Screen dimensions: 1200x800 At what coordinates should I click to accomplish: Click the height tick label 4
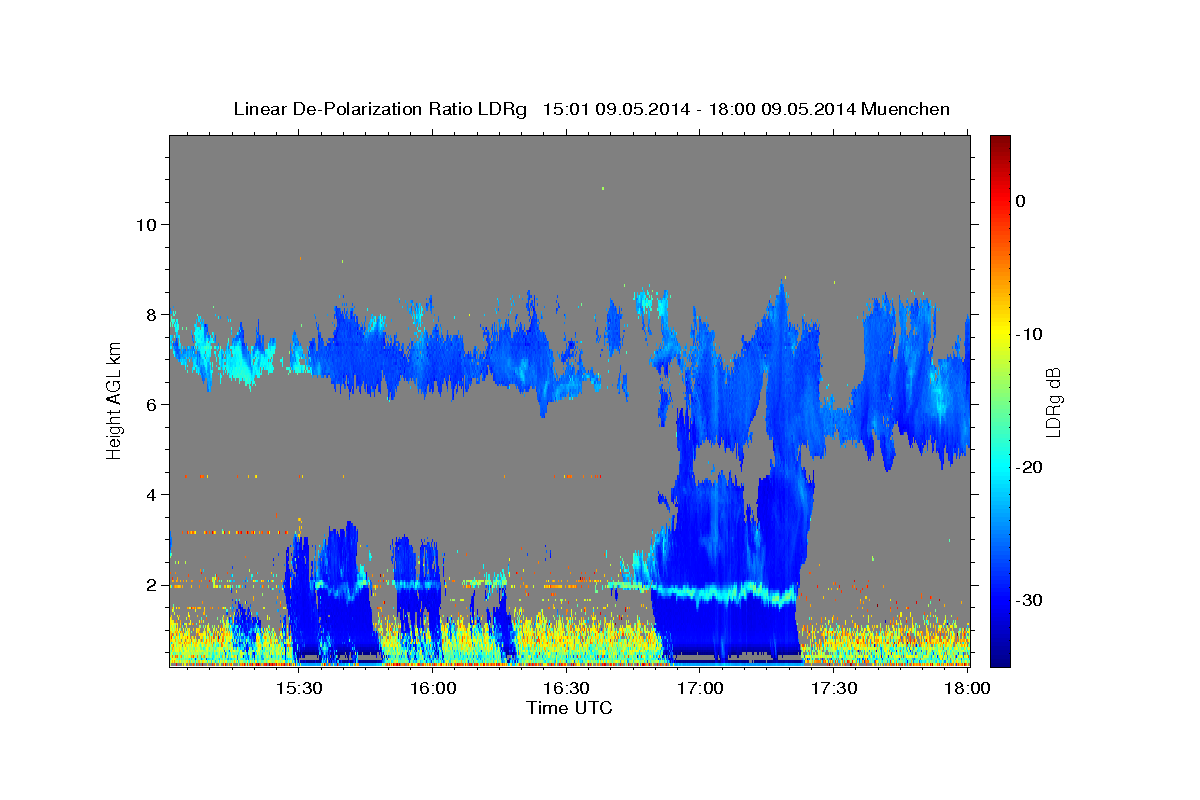(x=152, y=494)
